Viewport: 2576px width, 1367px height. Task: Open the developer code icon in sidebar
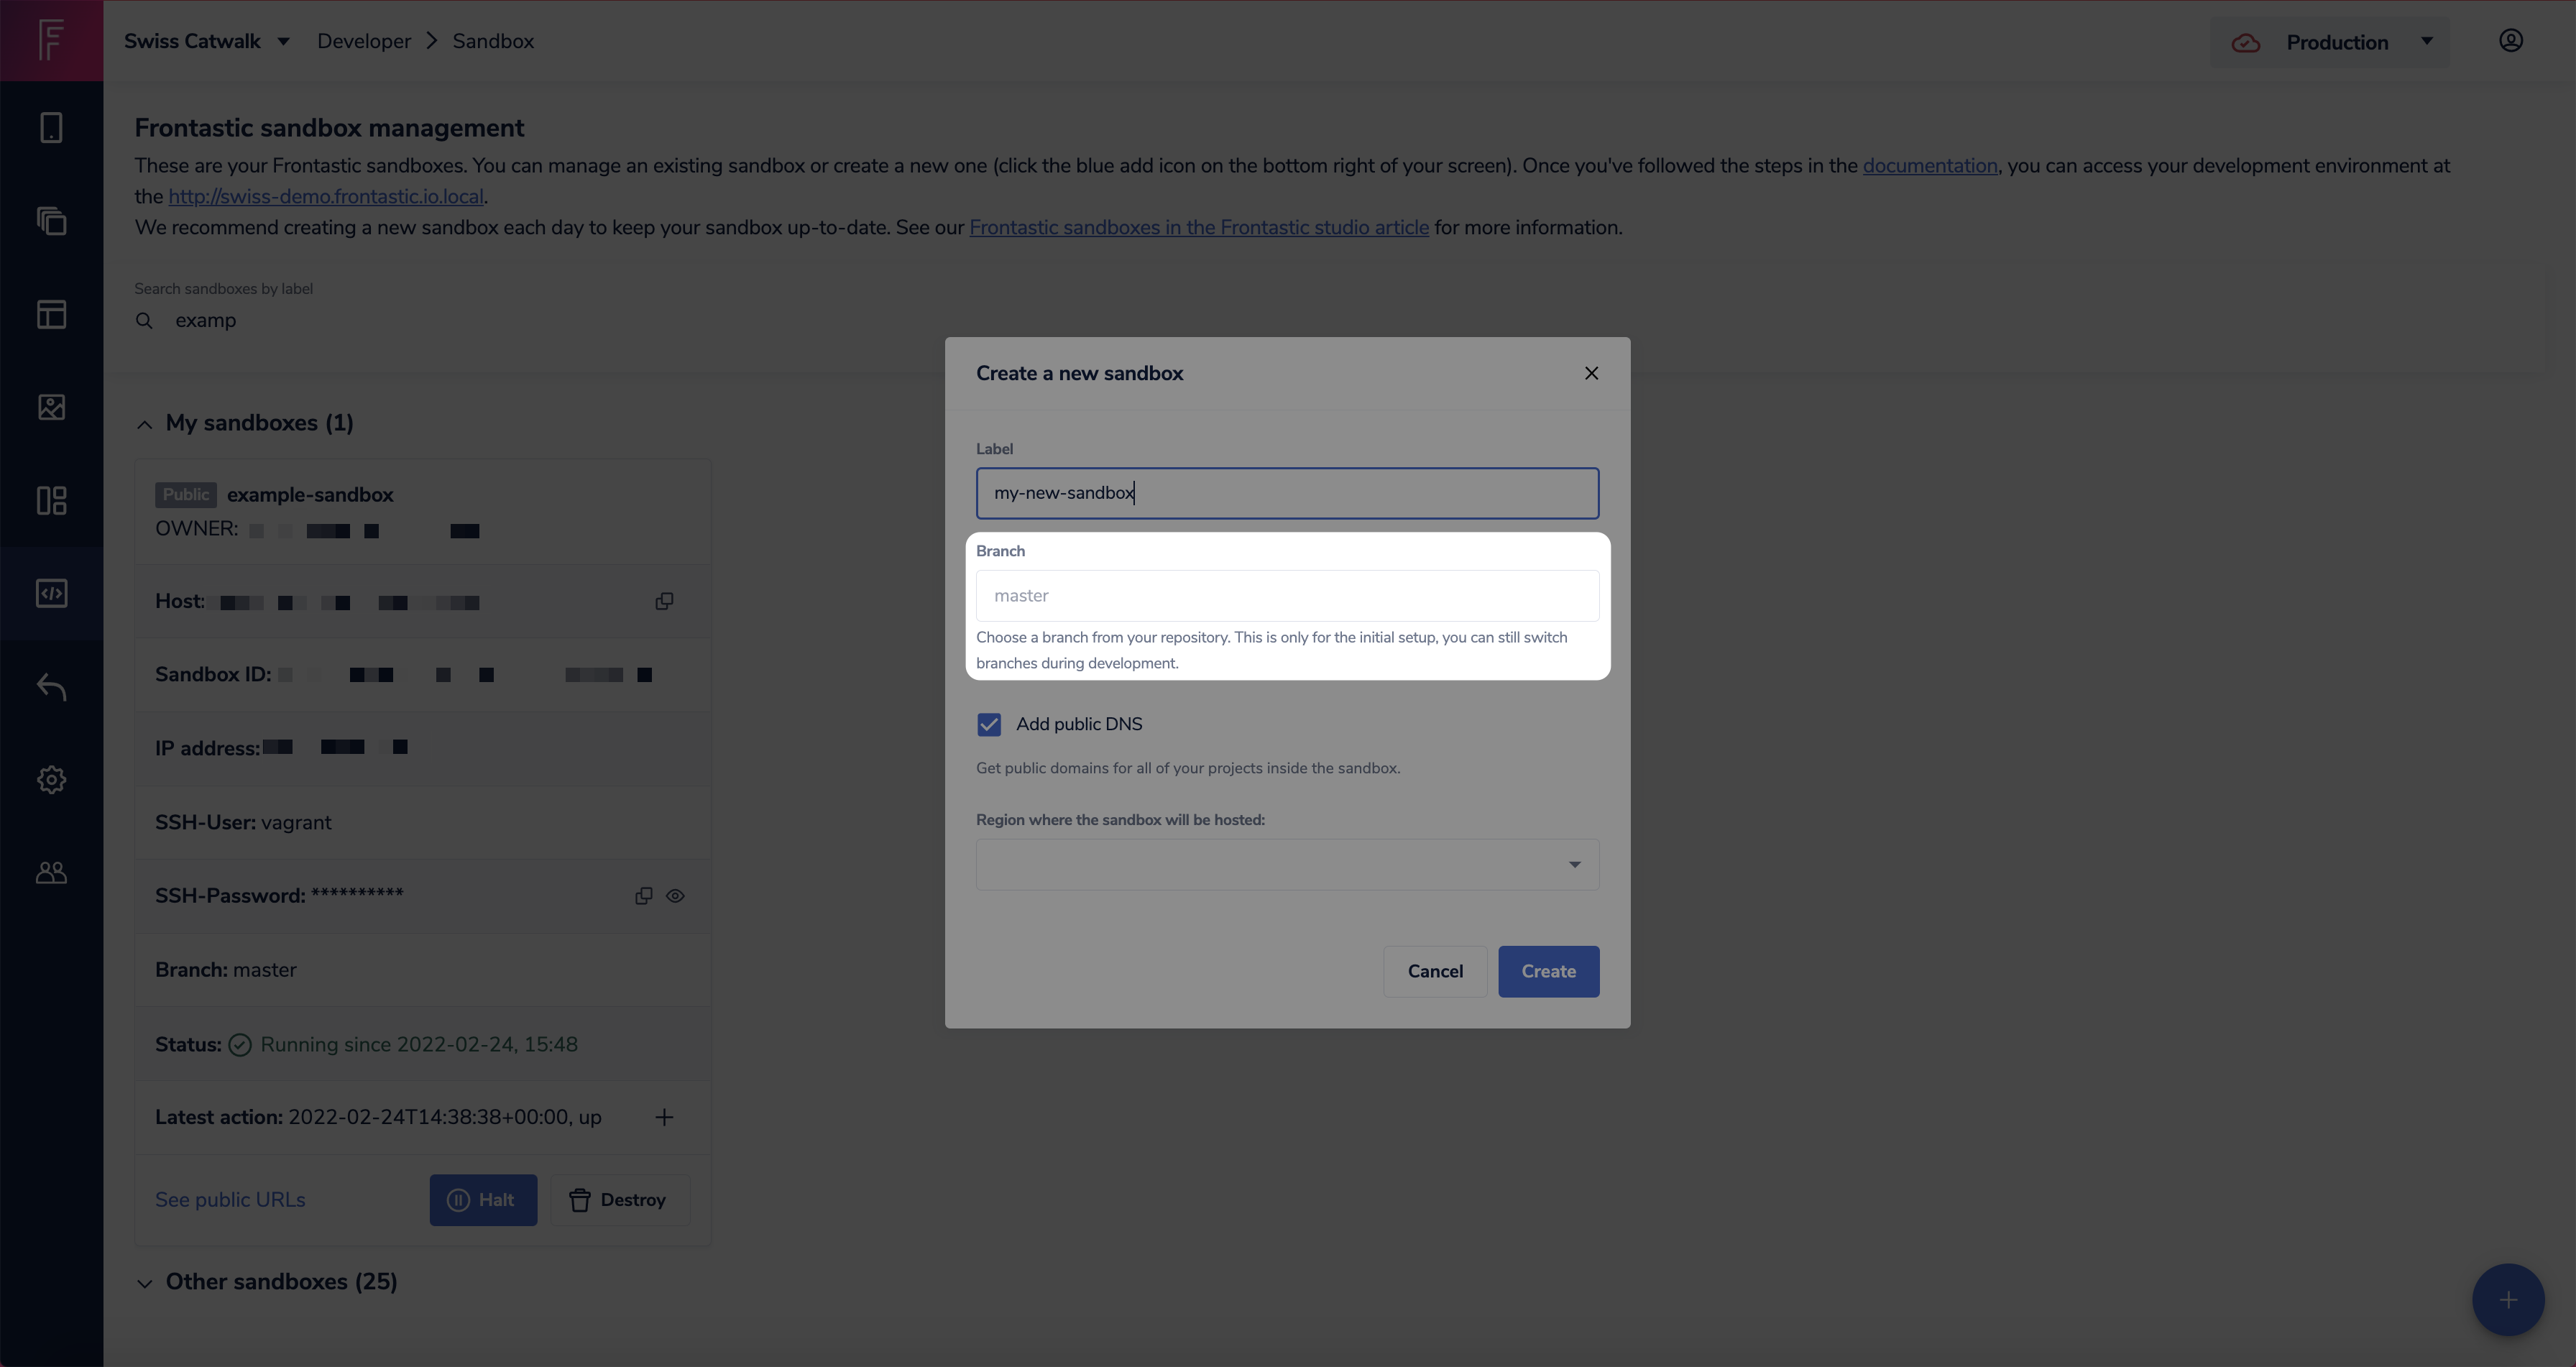[51, 593]
